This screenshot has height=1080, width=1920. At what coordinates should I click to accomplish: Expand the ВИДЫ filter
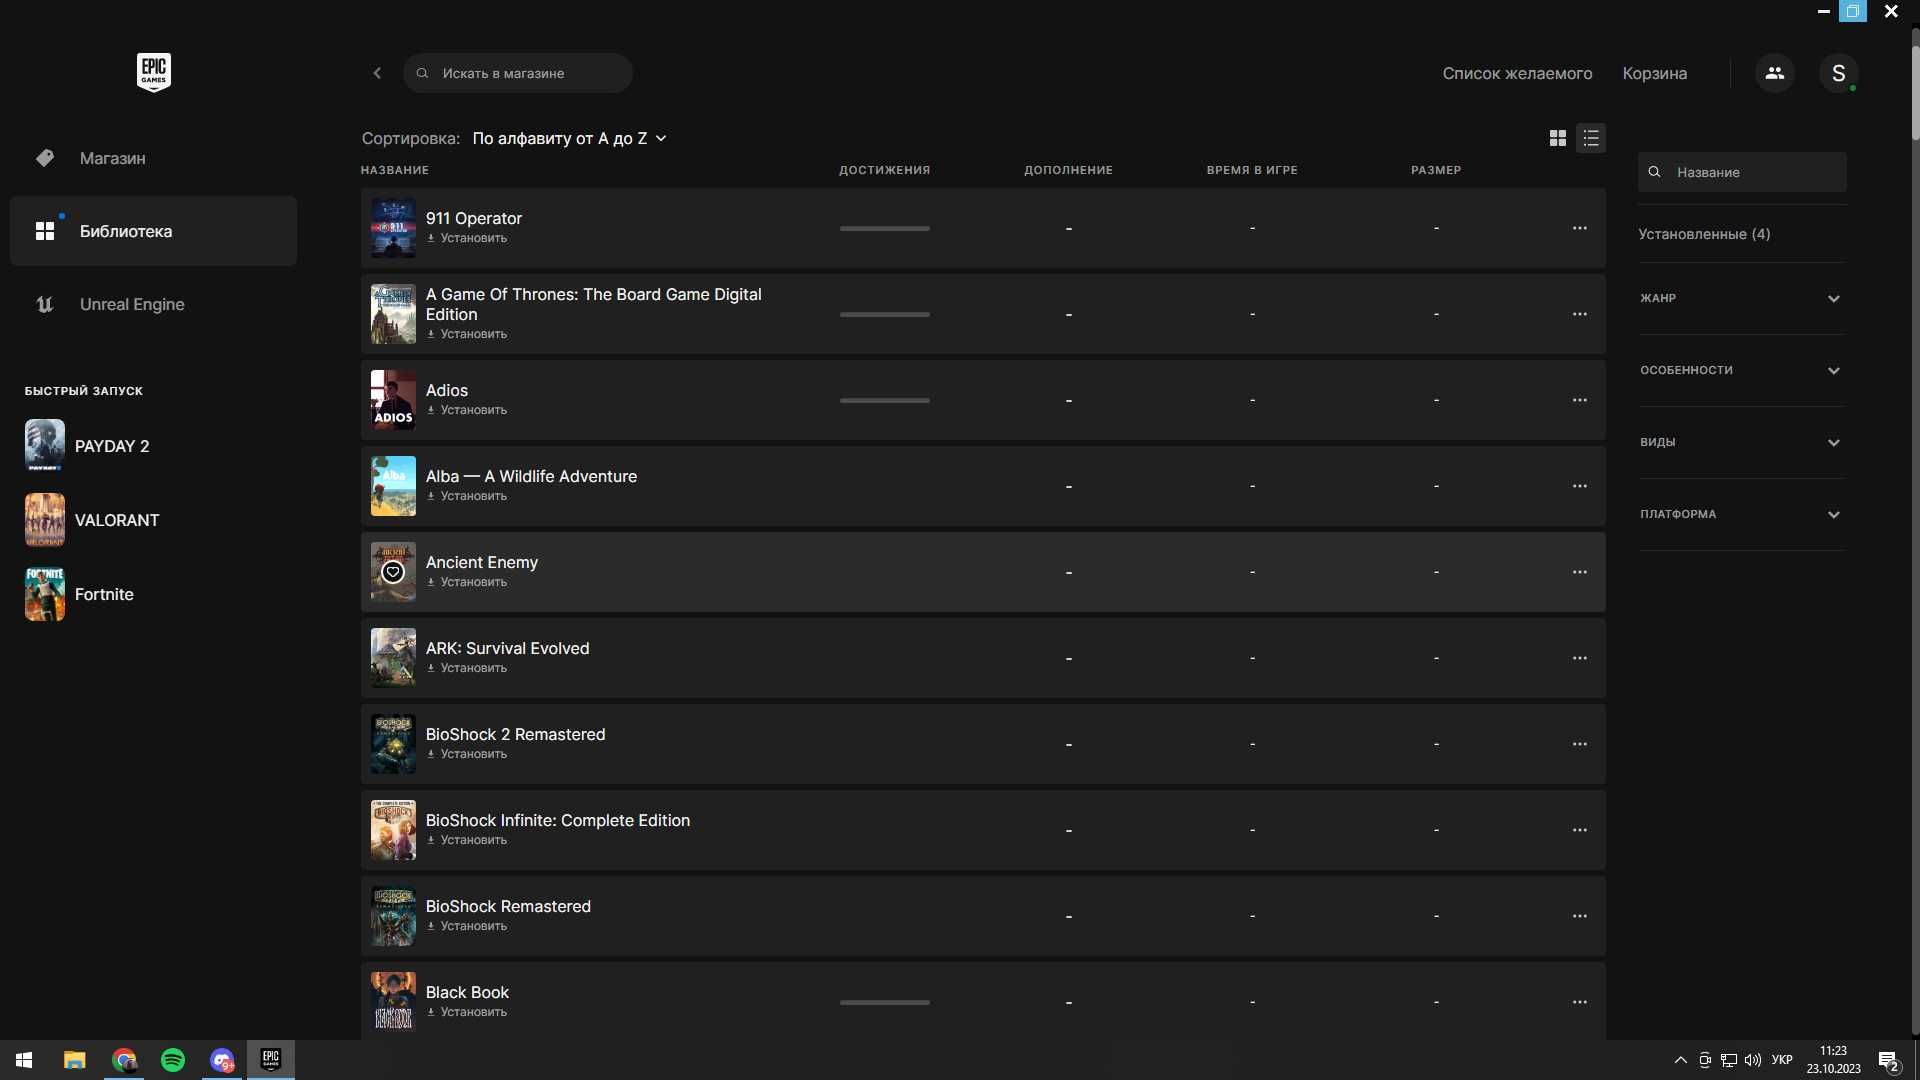coord(1741,442)
